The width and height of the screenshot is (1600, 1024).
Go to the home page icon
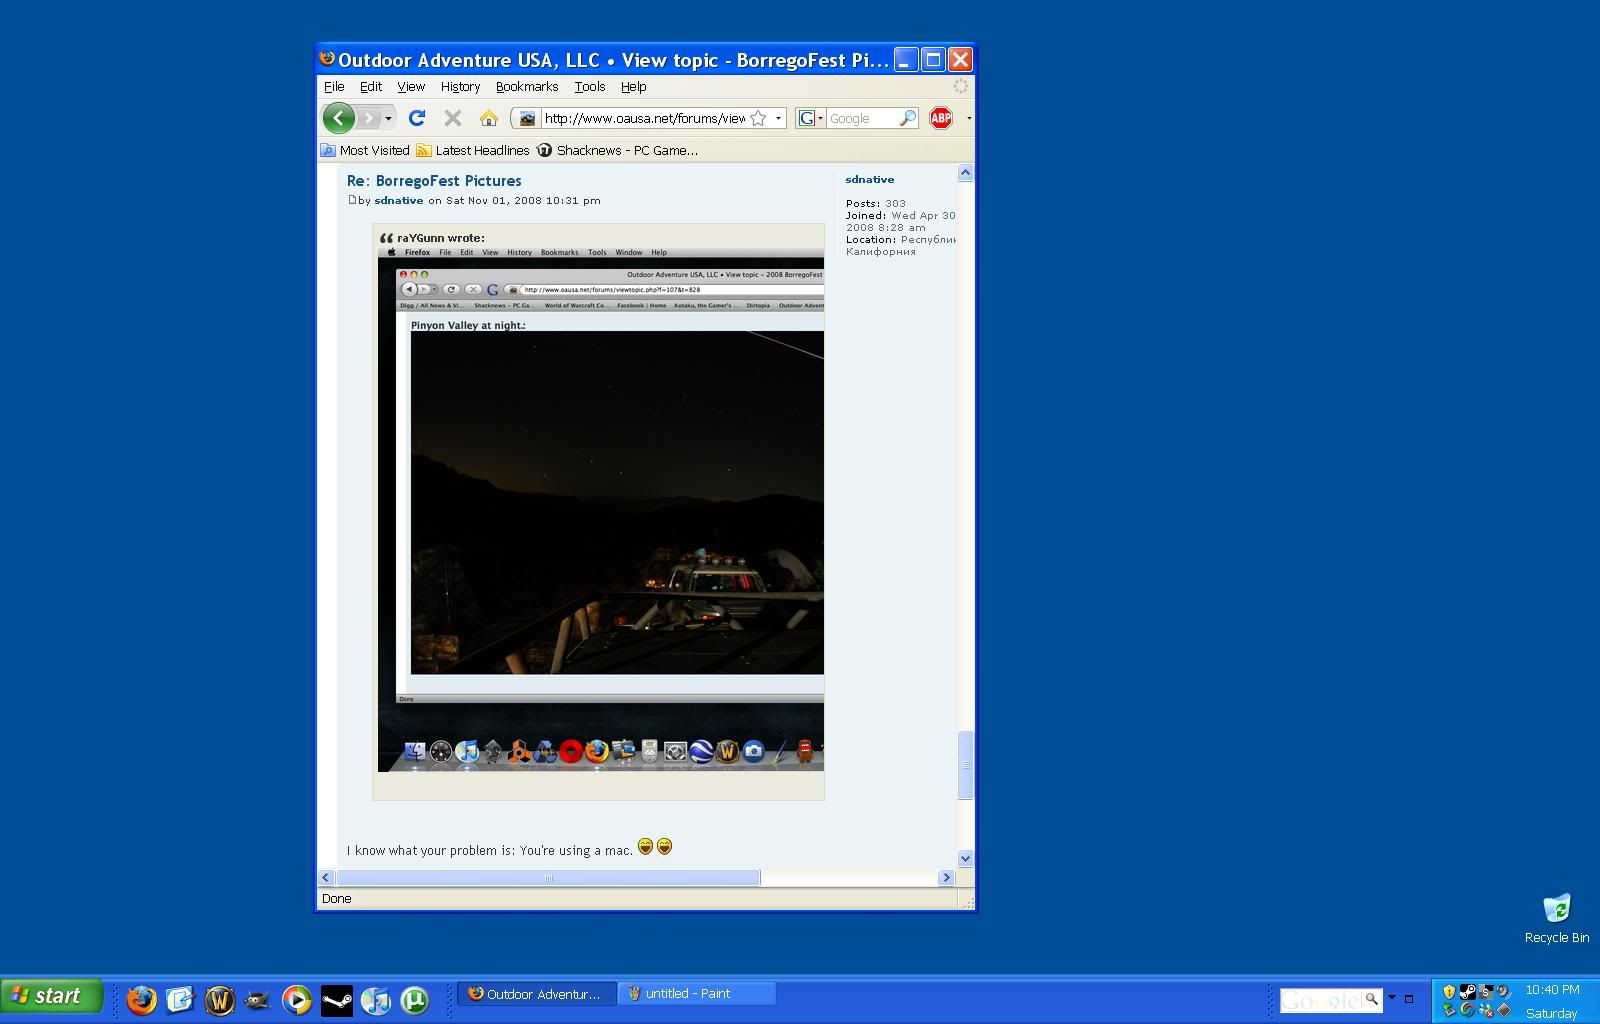488,118
